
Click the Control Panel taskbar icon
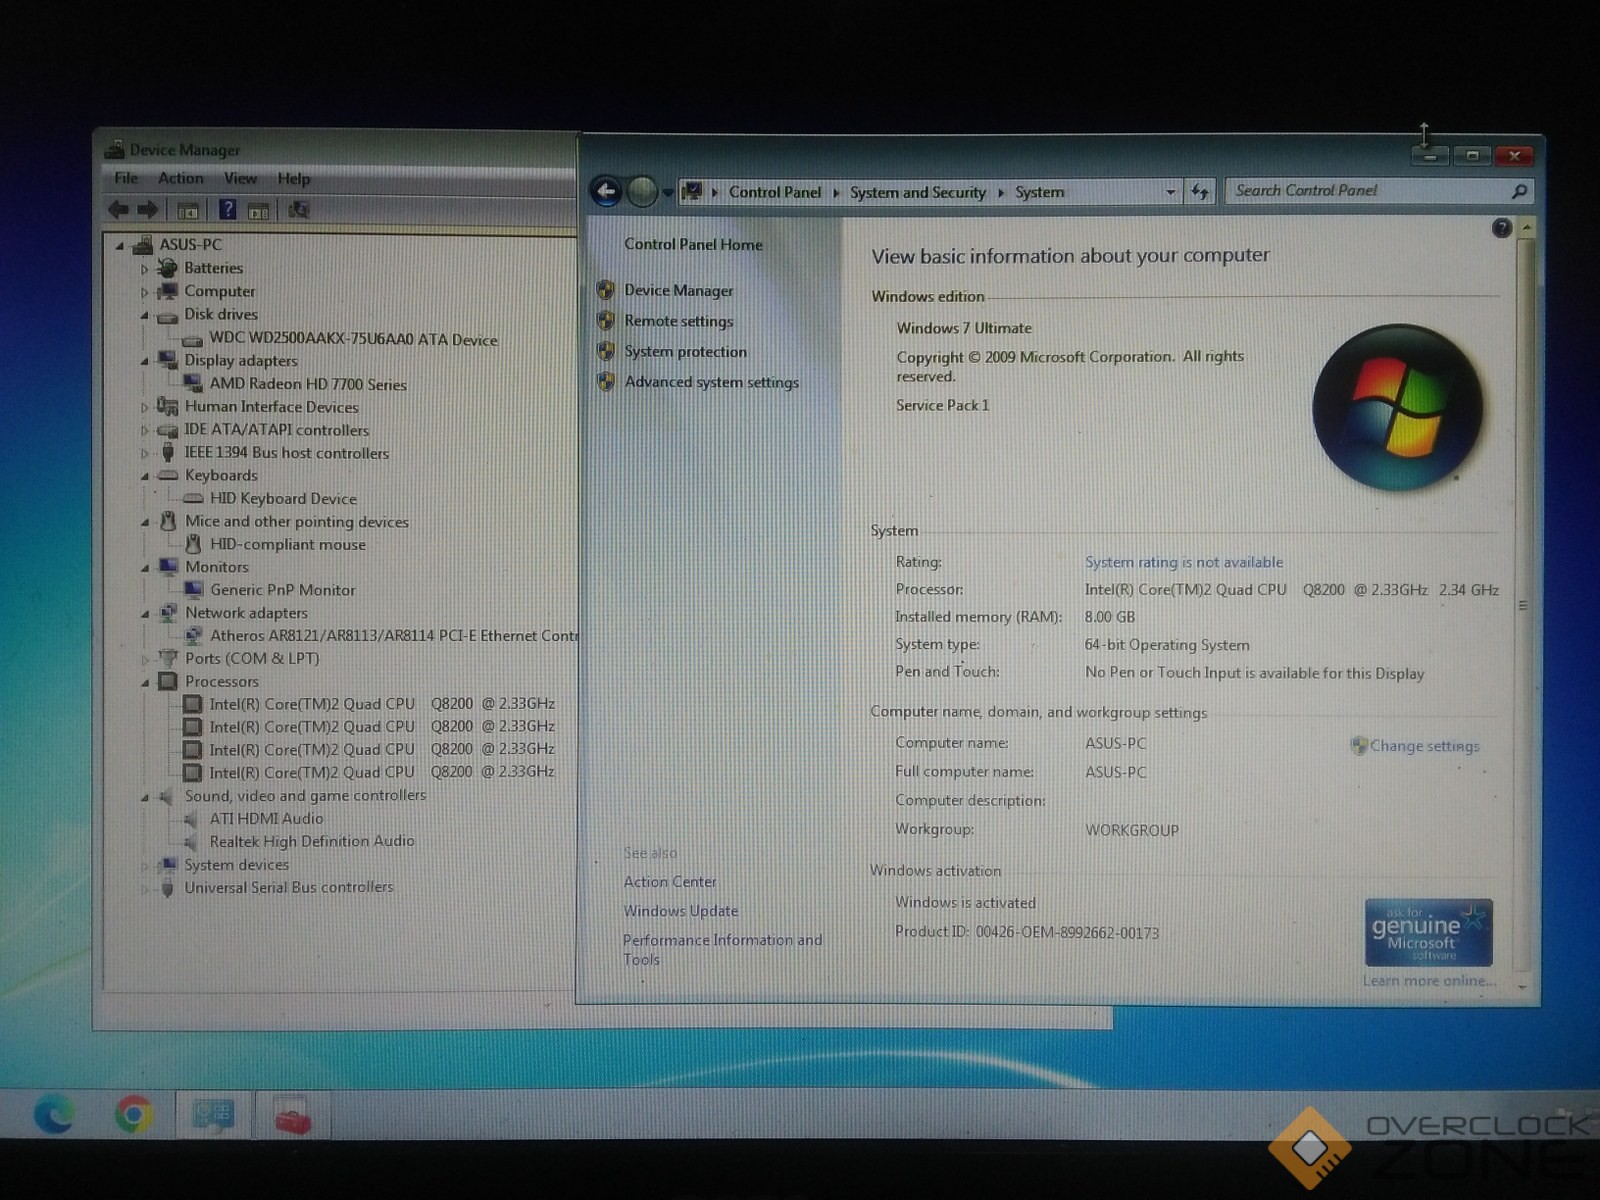(213, 1114)
